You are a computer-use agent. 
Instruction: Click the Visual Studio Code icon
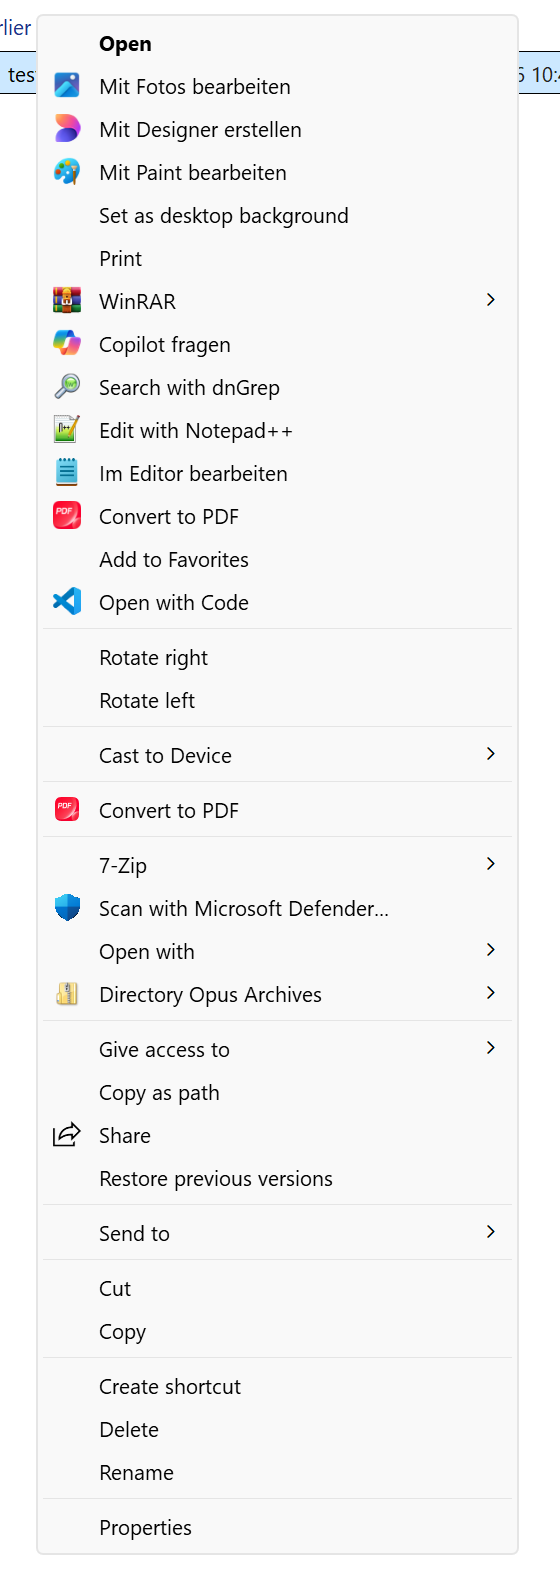coord(67,602)
